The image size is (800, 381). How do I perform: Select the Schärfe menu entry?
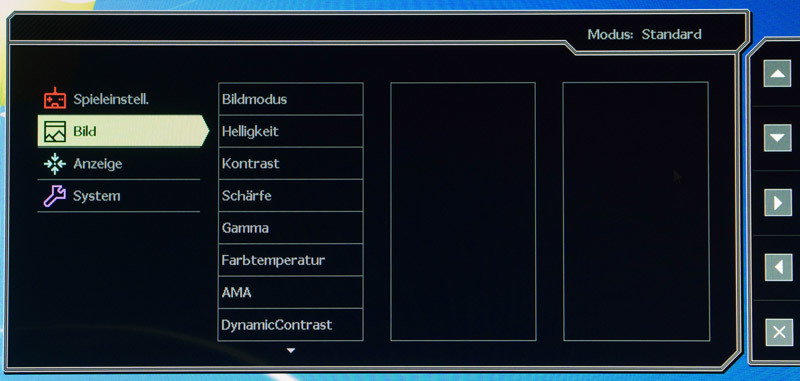[290, 195]
